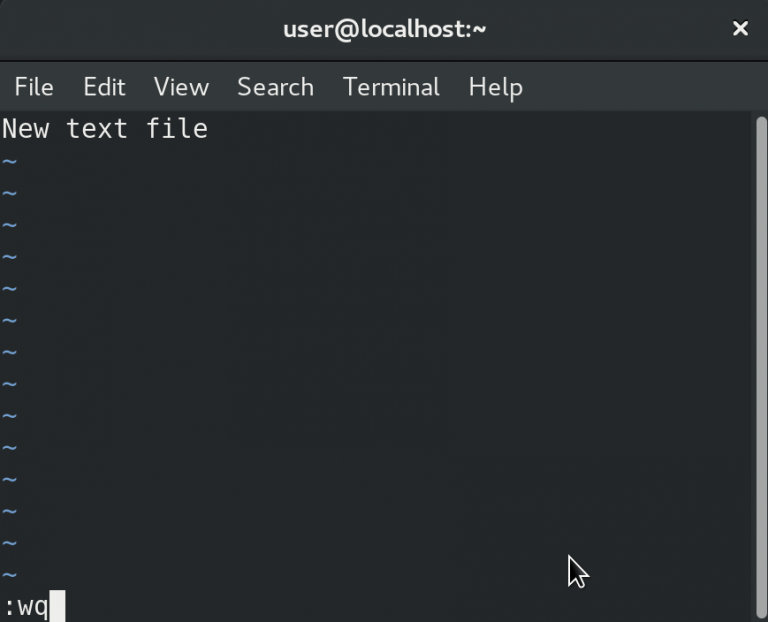Close the terminal window
The image size is (768, 622).
(740, 29)
